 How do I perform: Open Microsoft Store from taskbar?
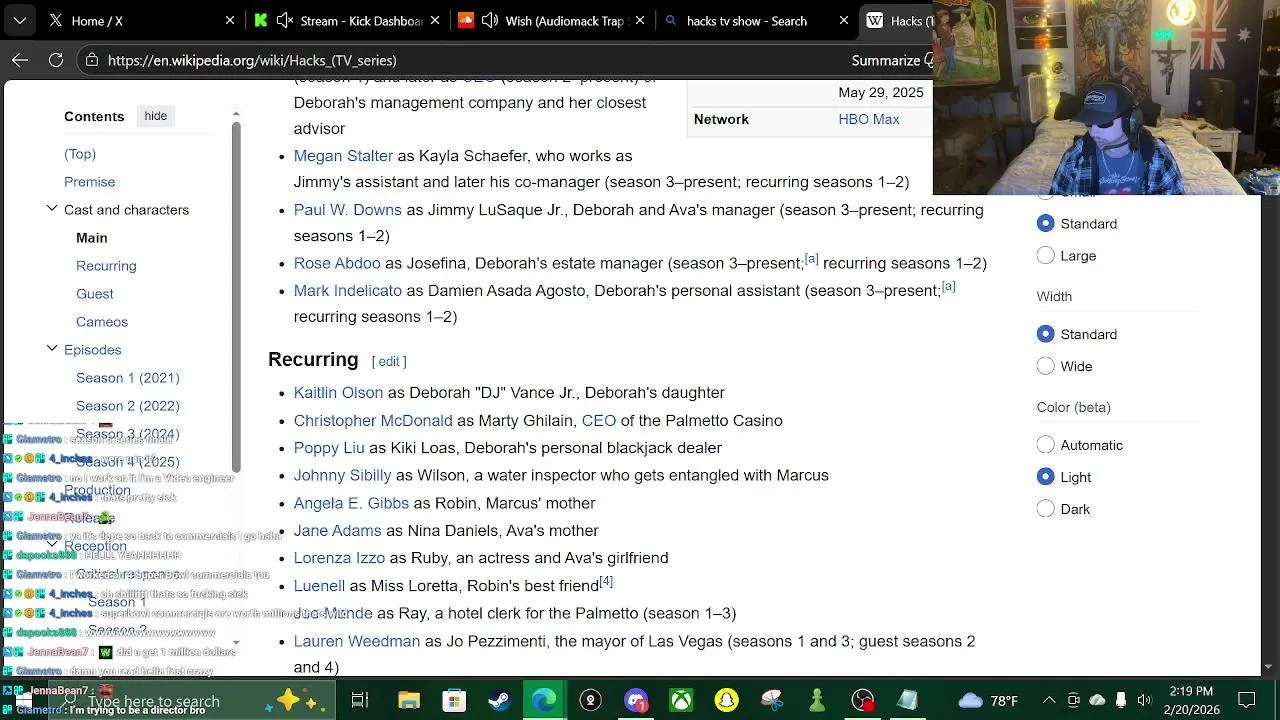(x=454, y=700)
